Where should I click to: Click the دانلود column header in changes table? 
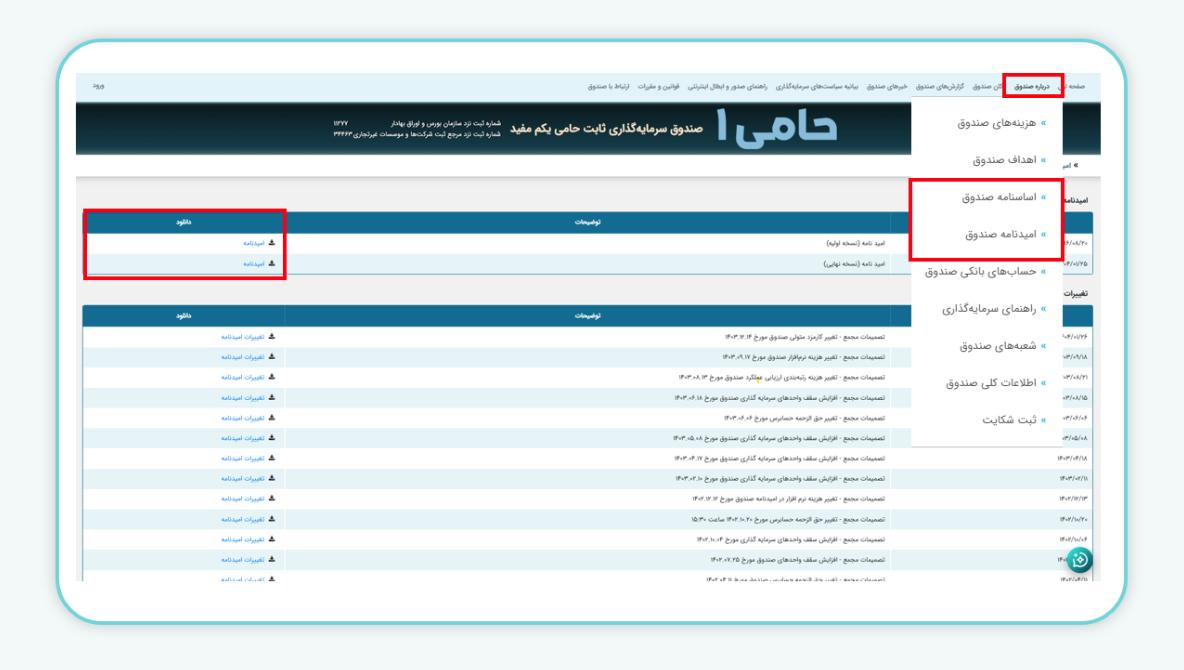tap(184, 316)
